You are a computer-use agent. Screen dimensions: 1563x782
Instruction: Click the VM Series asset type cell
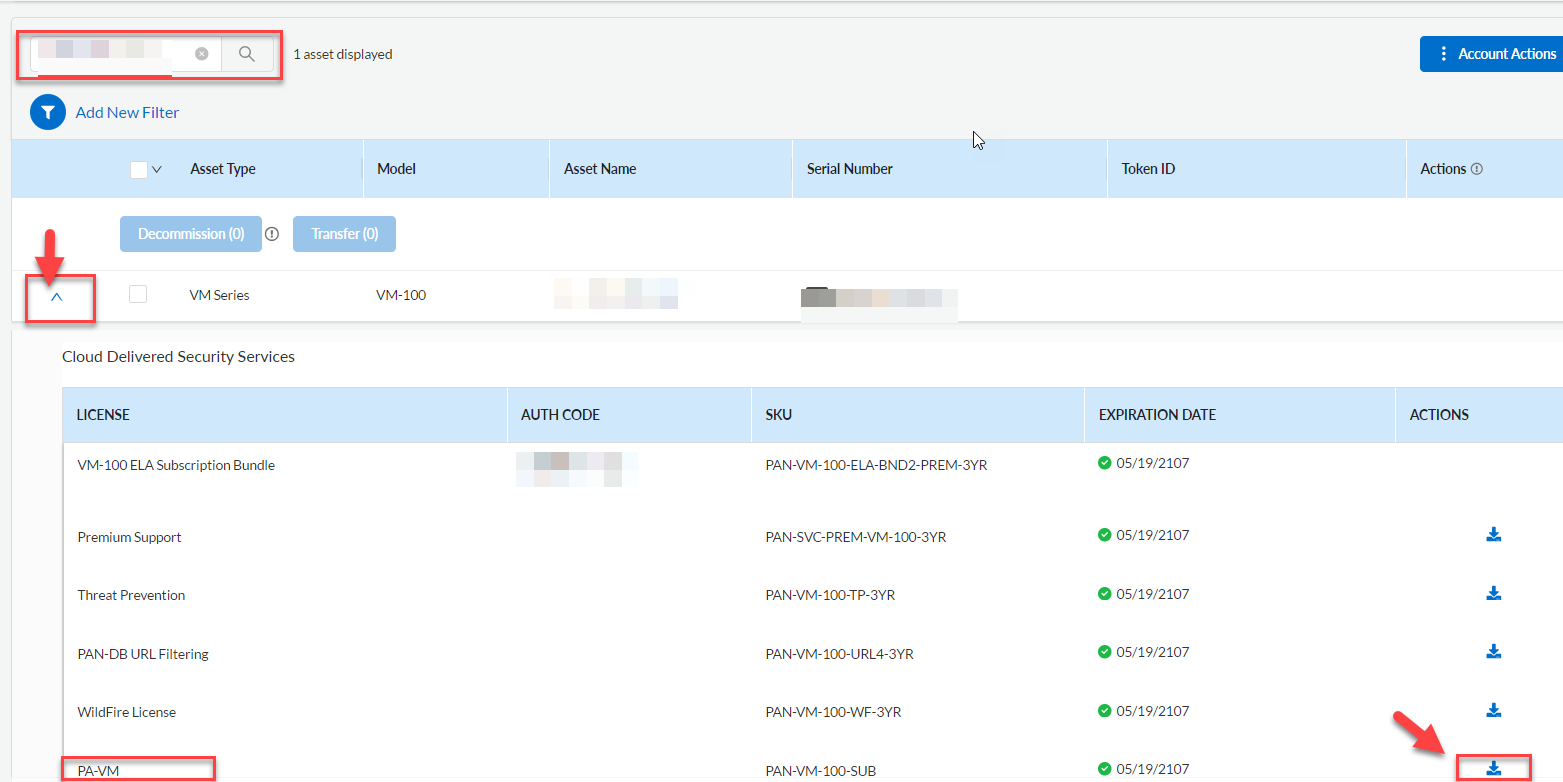pos(219,295)
